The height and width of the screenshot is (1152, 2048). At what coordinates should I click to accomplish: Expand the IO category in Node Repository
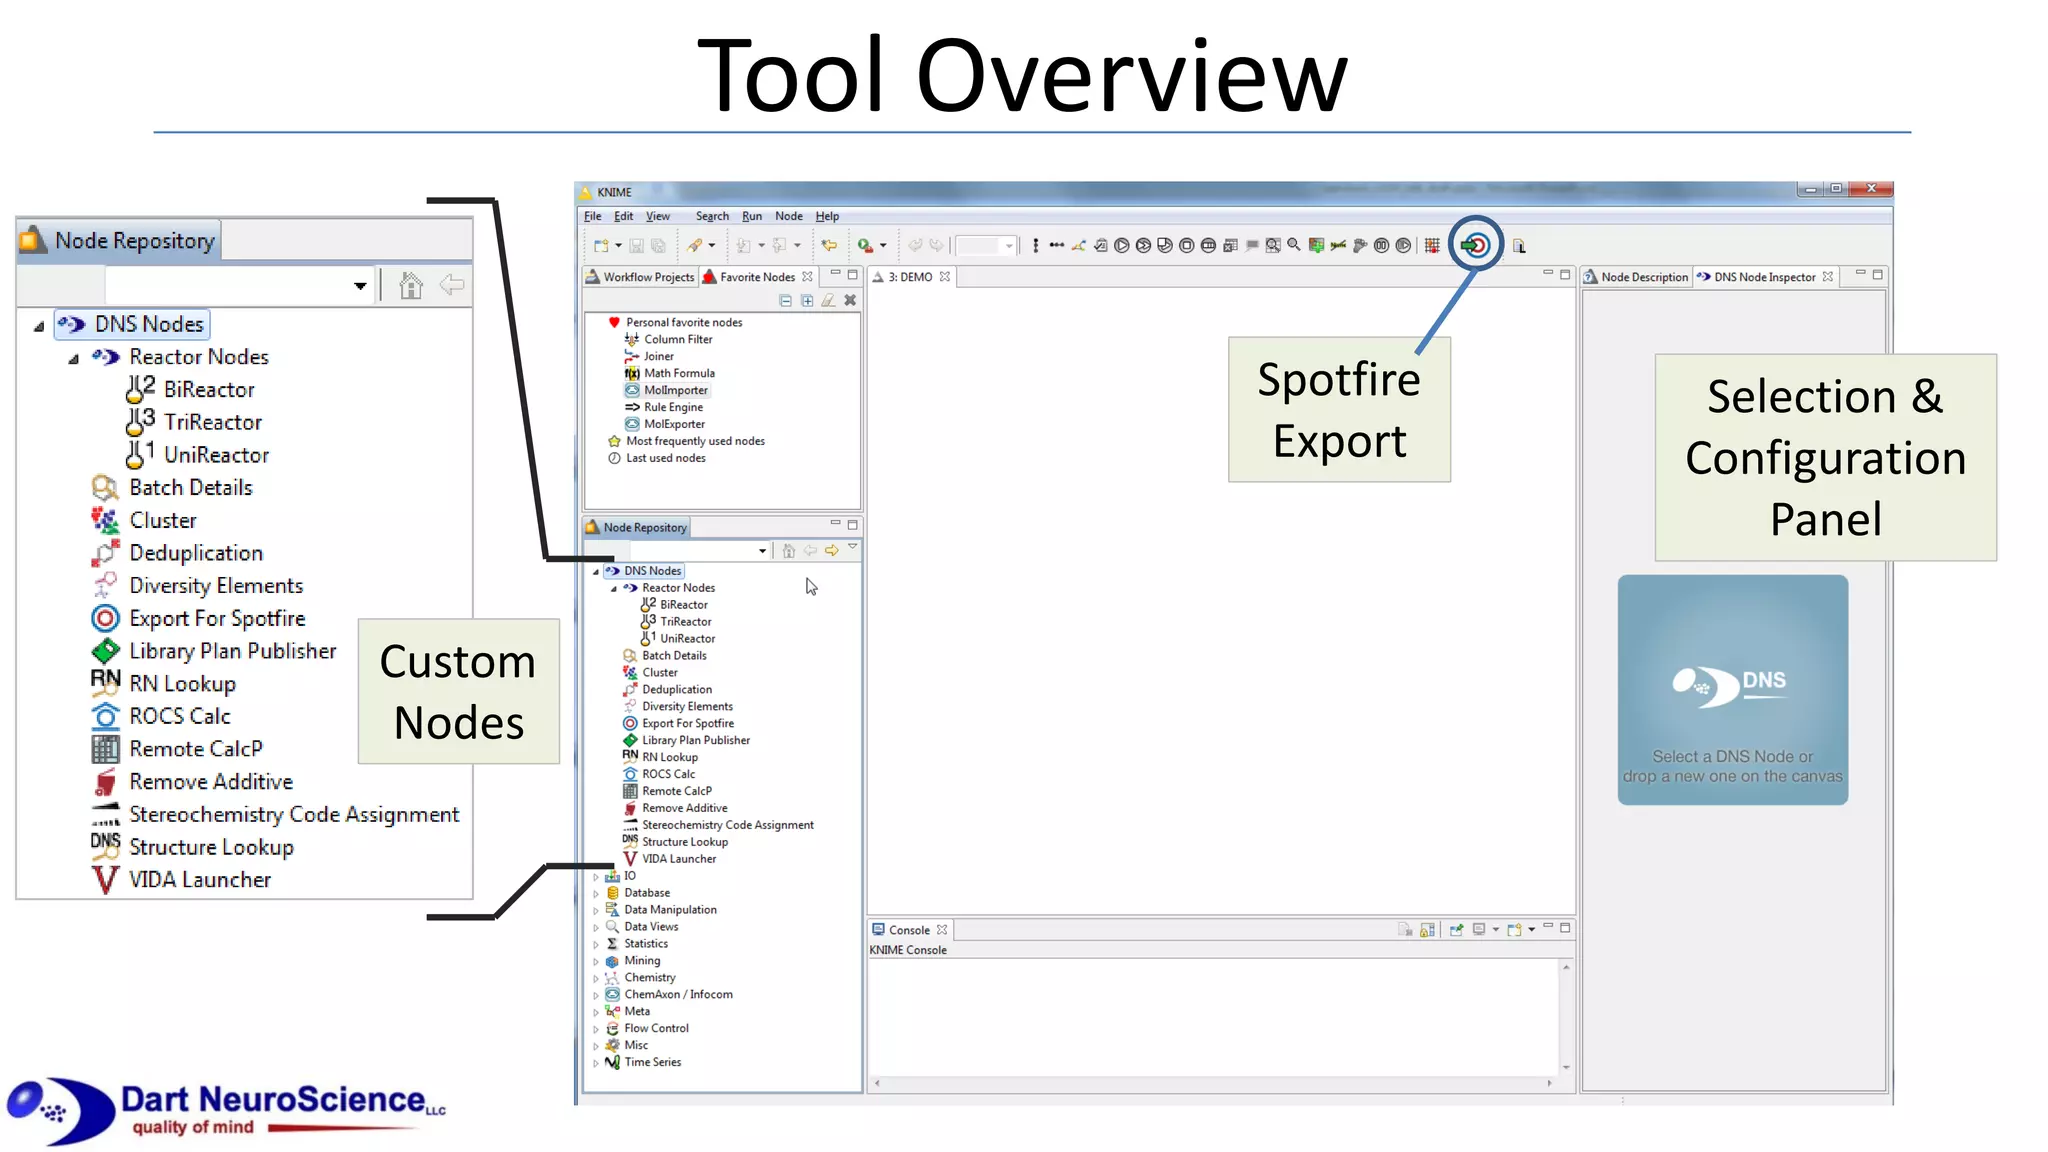click(596, 877)
